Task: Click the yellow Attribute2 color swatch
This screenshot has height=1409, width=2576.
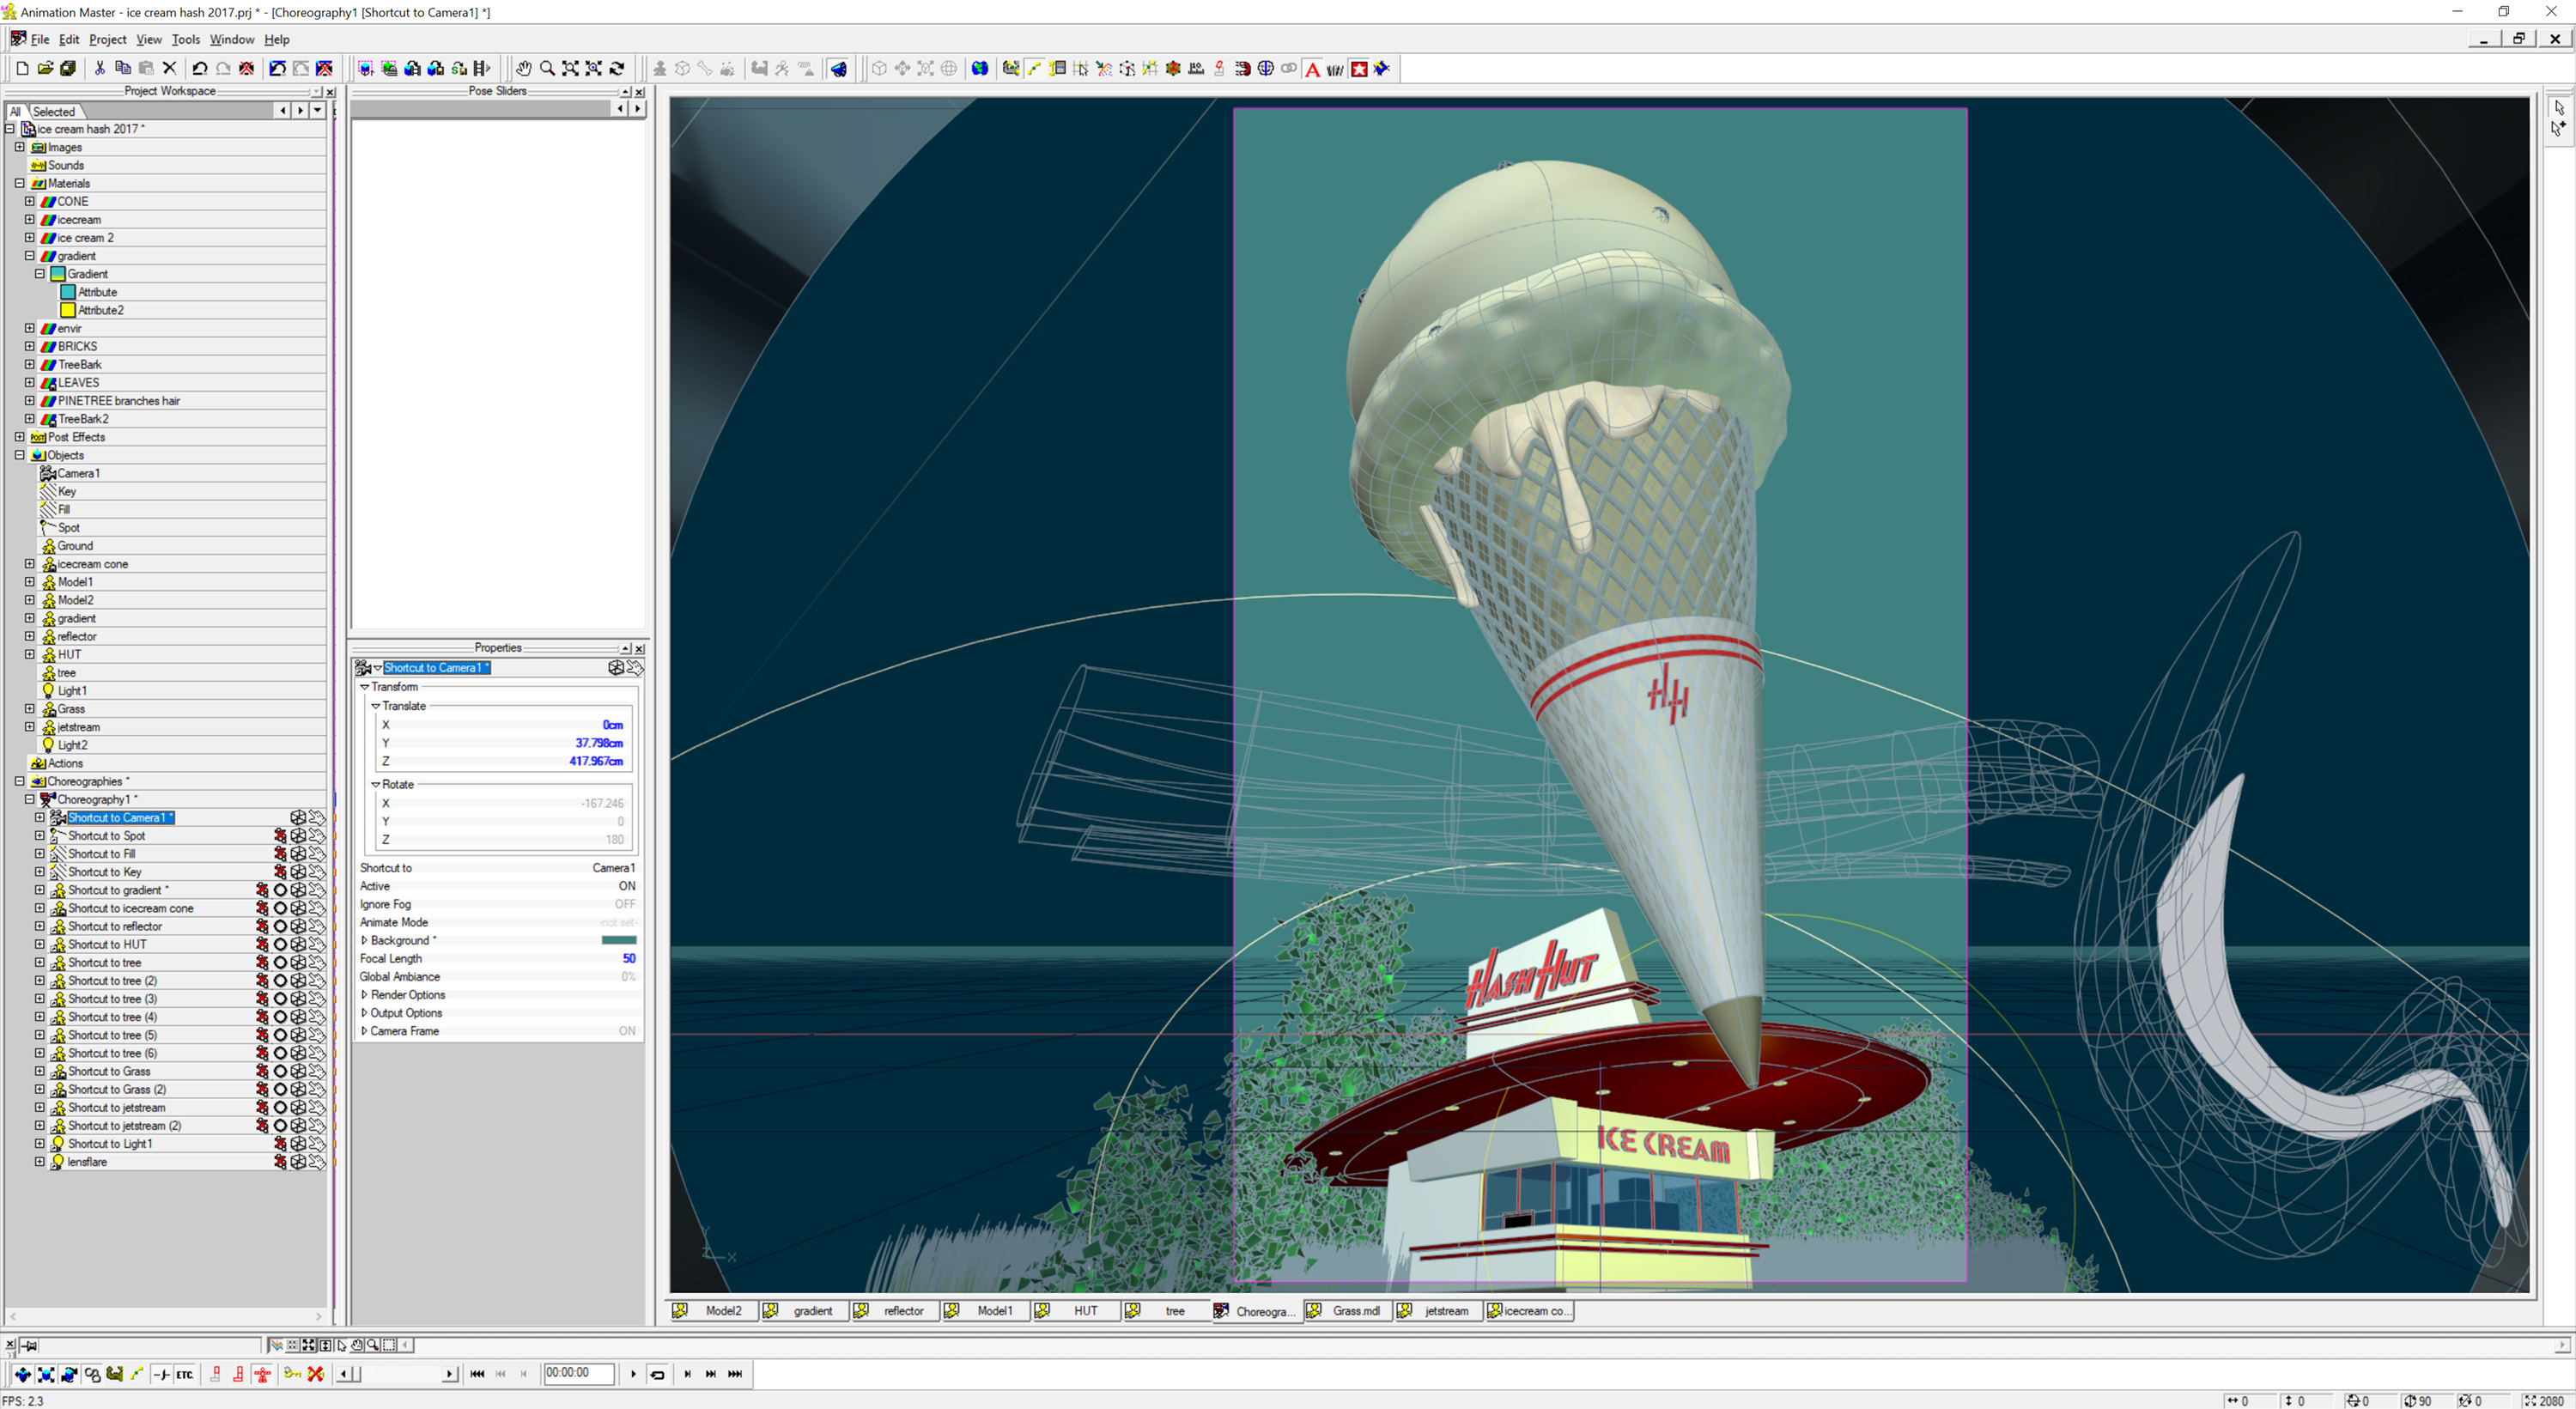Action: click(68, 310)
